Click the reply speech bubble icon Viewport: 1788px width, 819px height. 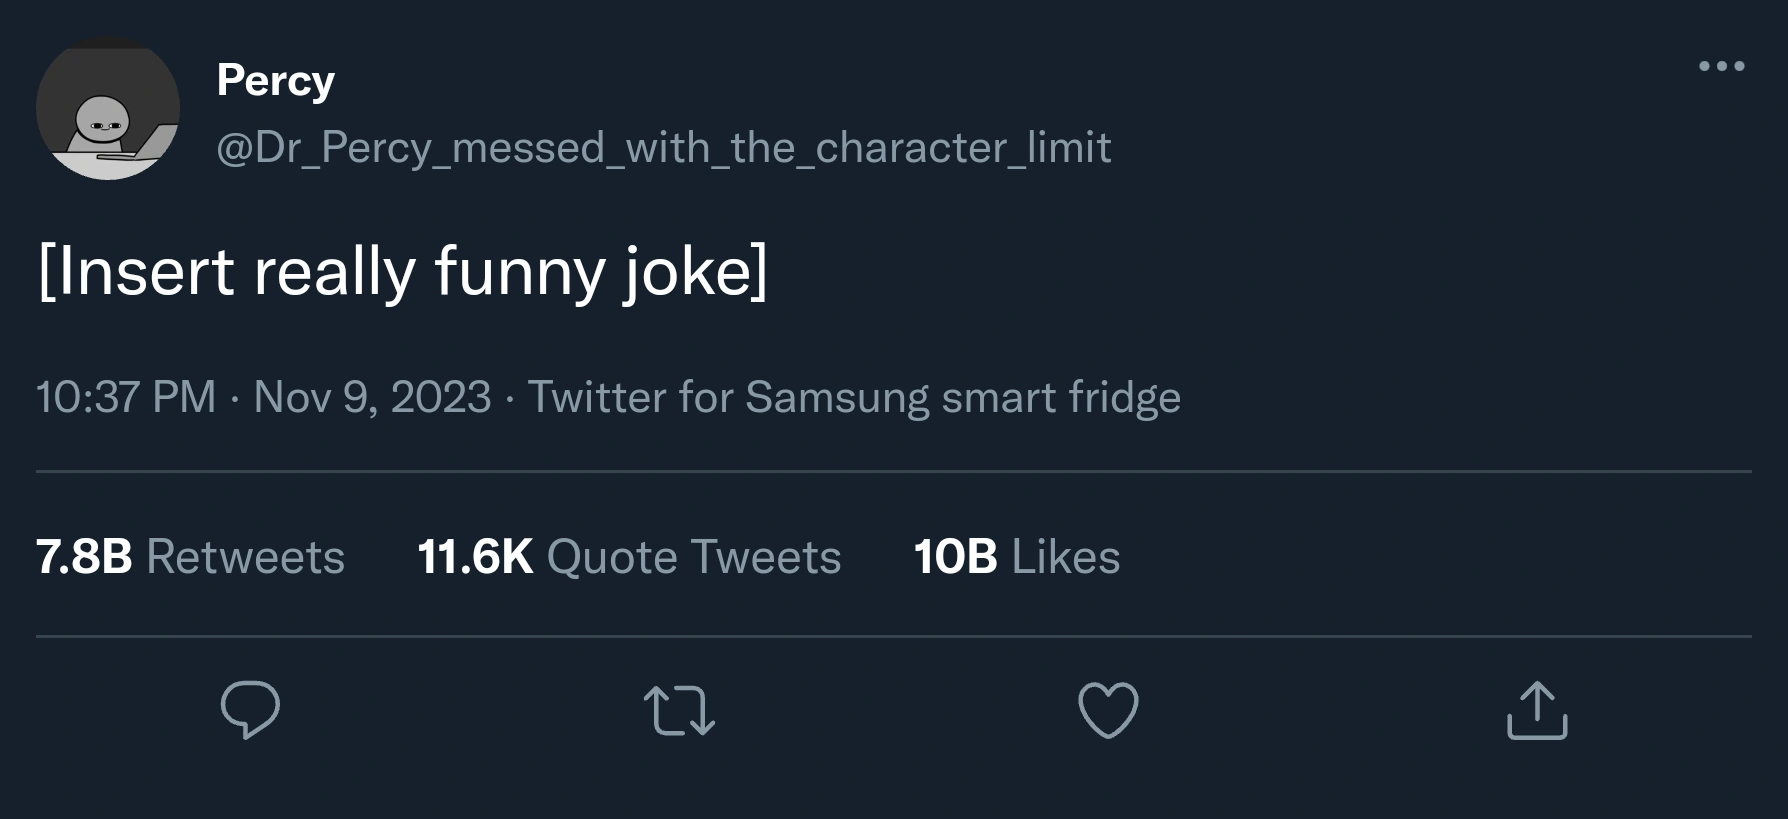[250, 709]
